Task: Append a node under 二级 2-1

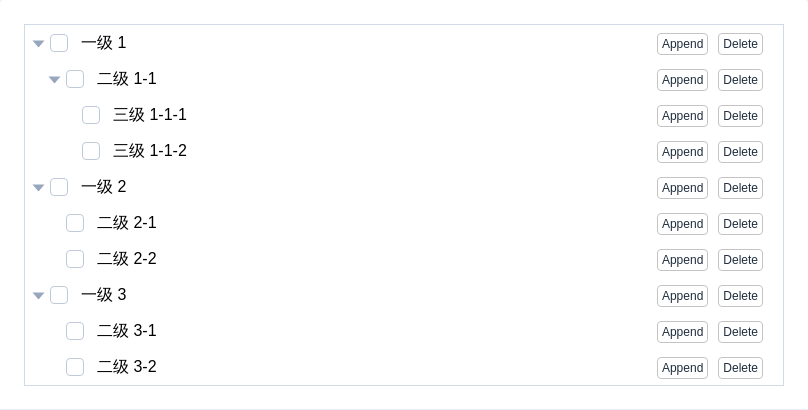Action: pyautogui.click(x=682, y=224)
